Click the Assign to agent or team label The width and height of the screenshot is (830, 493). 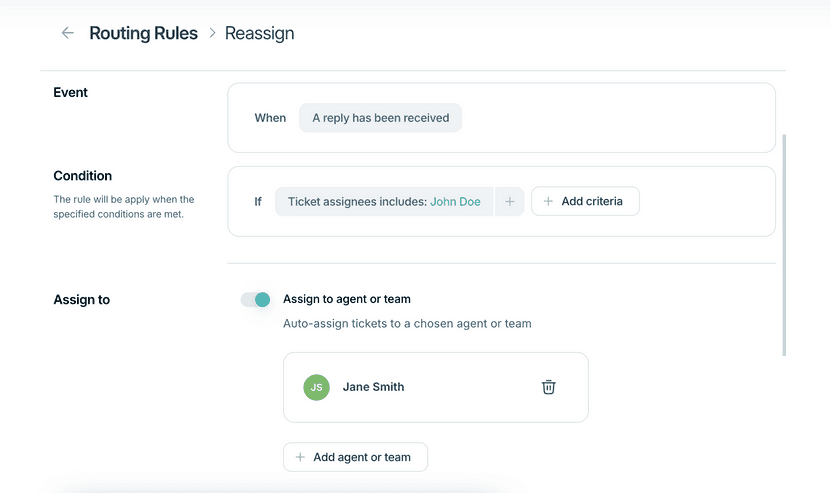point(347,299)
